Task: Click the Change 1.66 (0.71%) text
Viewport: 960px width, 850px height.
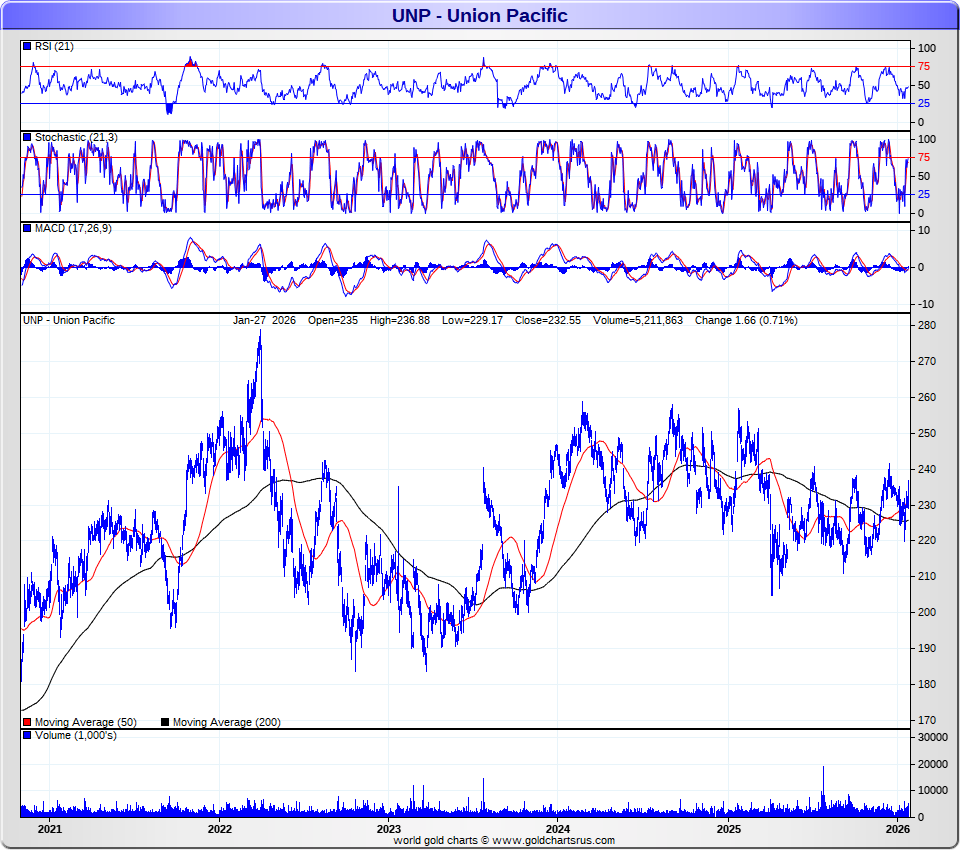Action: coord(746,320)
